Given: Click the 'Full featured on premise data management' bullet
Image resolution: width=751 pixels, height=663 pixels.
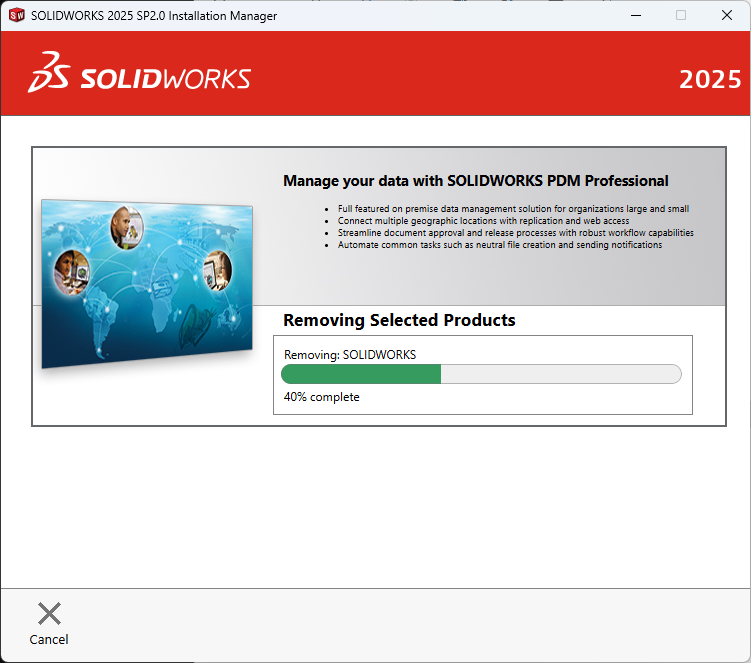Looking at the screenshot, I should tap(513, 209).
